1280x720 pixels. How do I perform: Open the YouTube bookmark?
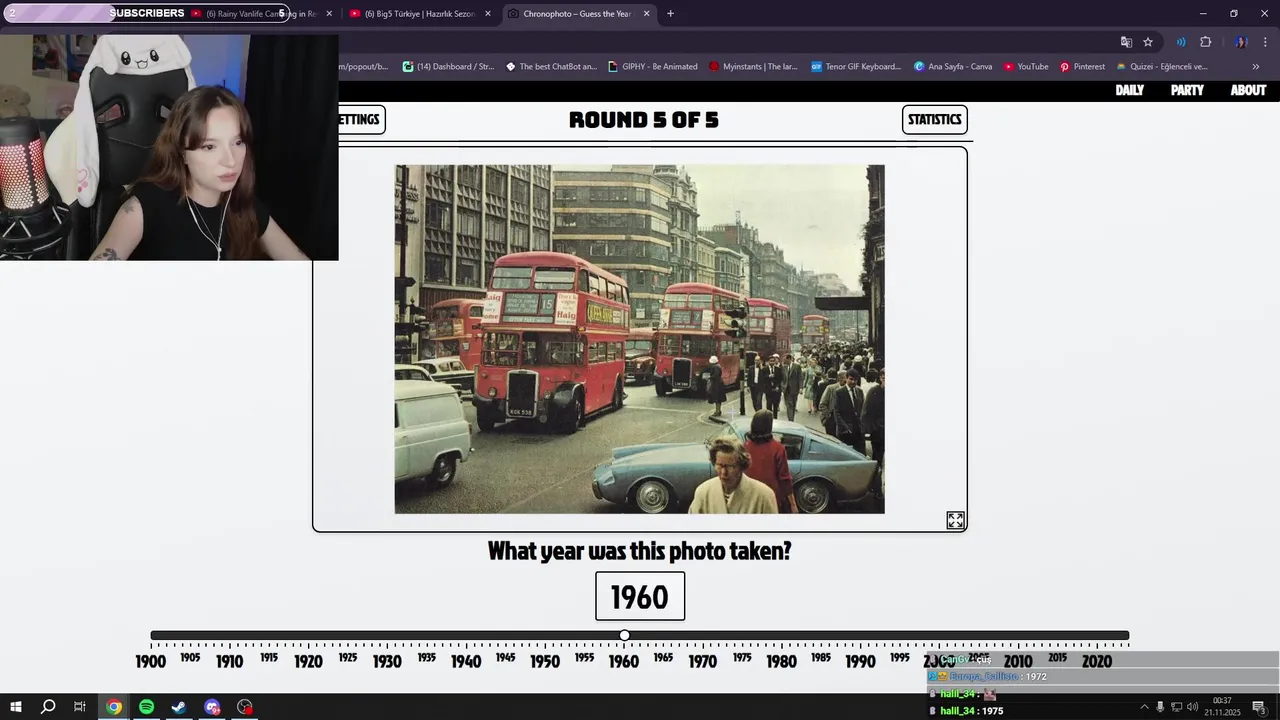coord(1026,67)
